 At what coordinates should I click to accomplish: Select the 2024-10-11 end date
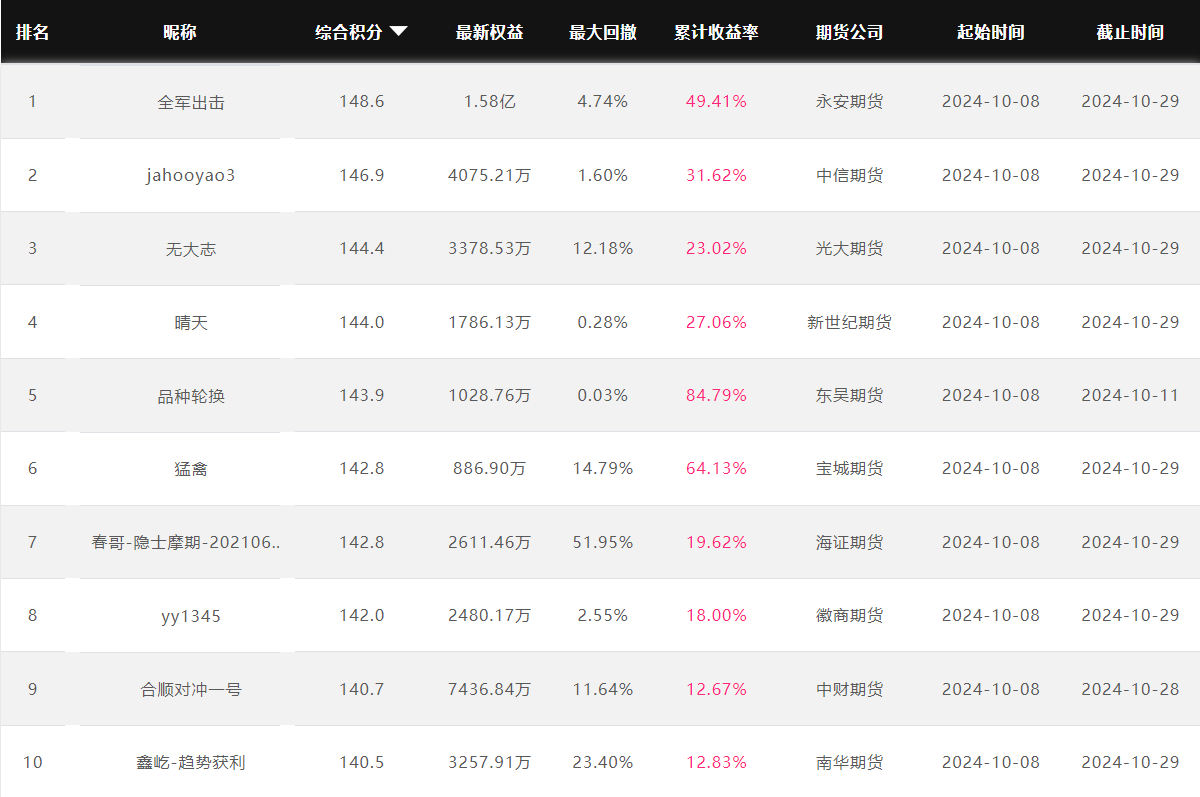pyautogui.click(x=1130, y=395)
